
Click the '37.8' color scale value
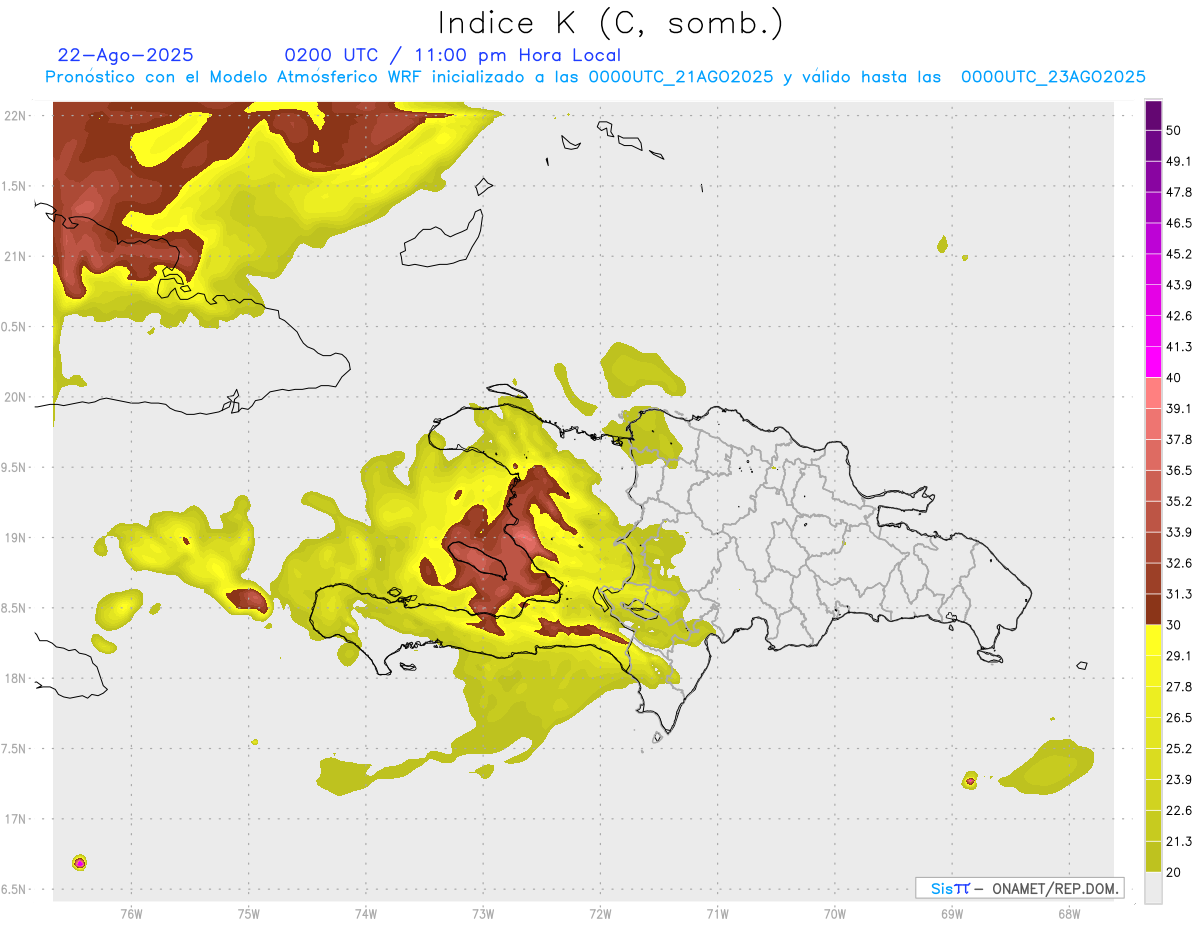[x=1179, y=439]
